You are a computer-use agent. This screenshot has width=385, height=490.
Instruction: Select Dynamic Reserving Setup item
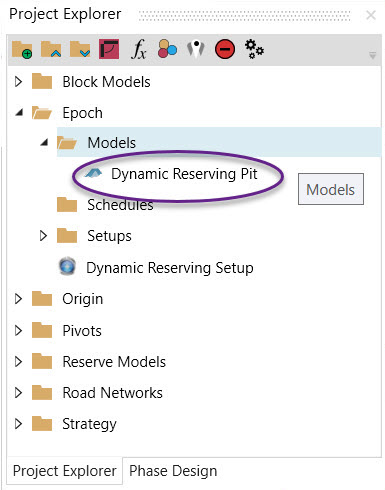point(170,268)
